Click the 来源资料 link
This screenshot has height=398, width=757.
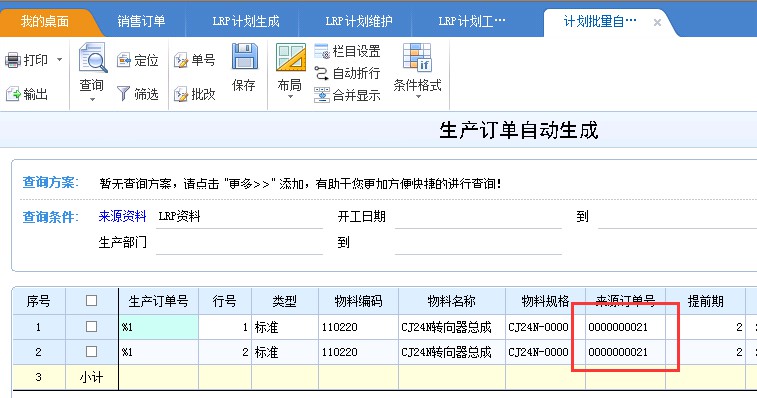point(122,216)
